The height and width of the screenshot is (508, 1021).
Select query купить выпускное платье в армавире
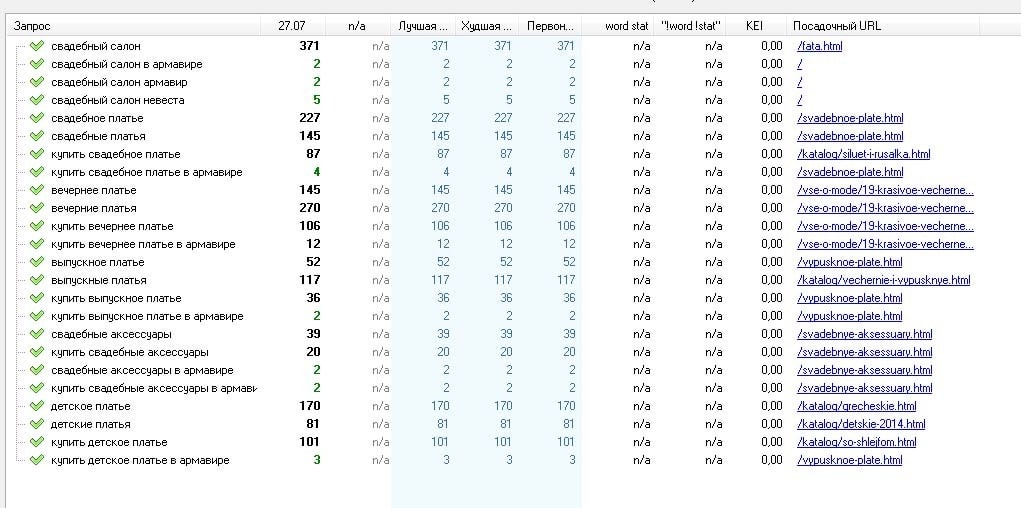point(147,316)
